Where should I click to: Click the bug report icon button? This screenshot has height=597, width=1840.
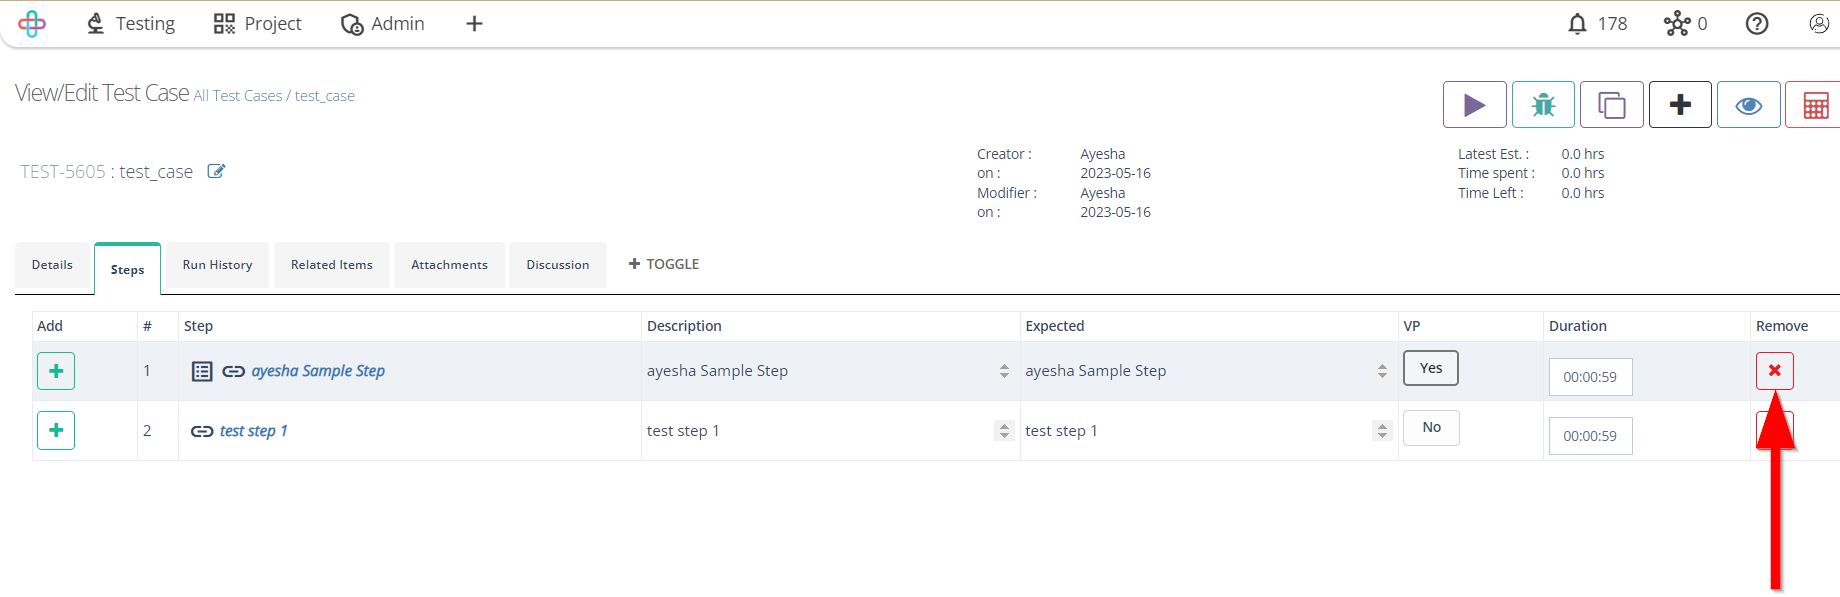pyautogui.click(x=1543, y=105)
